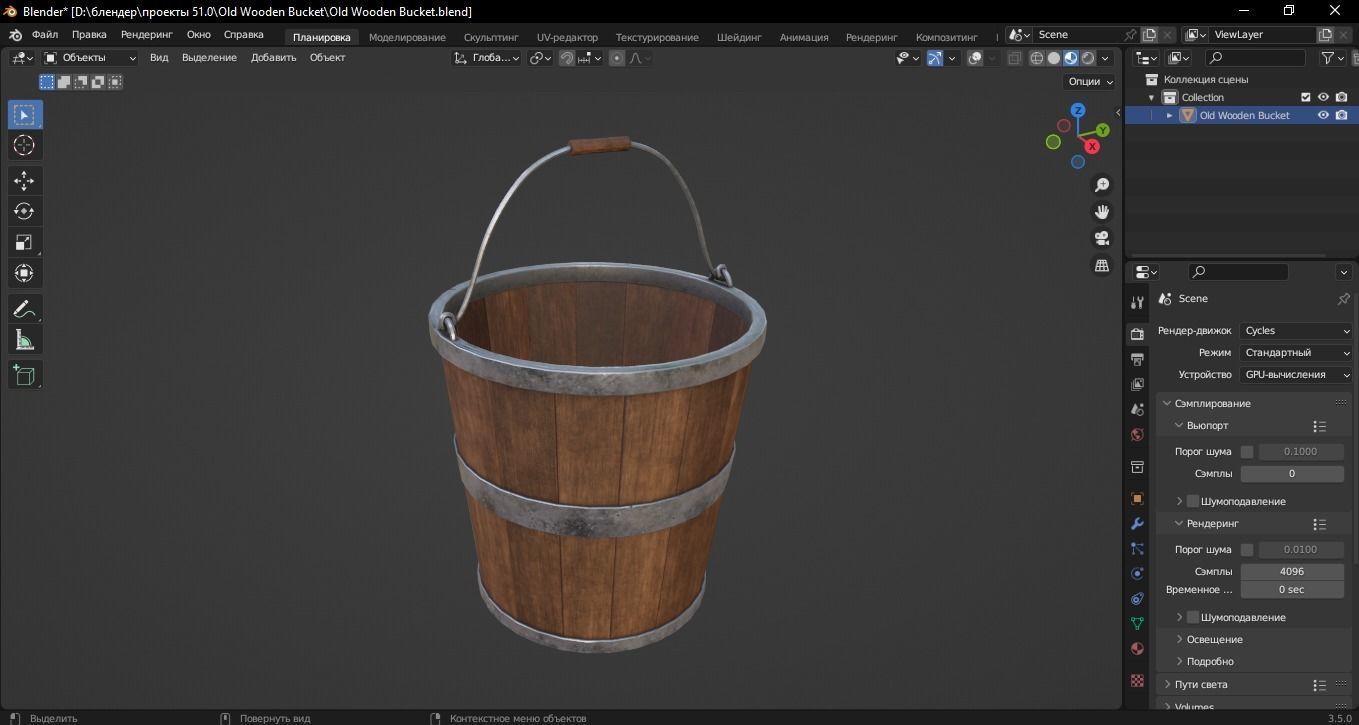The image size is (1359, 725).
Task: Disable Old Wooden Bucket in renders
Action: pos(1341,115)
